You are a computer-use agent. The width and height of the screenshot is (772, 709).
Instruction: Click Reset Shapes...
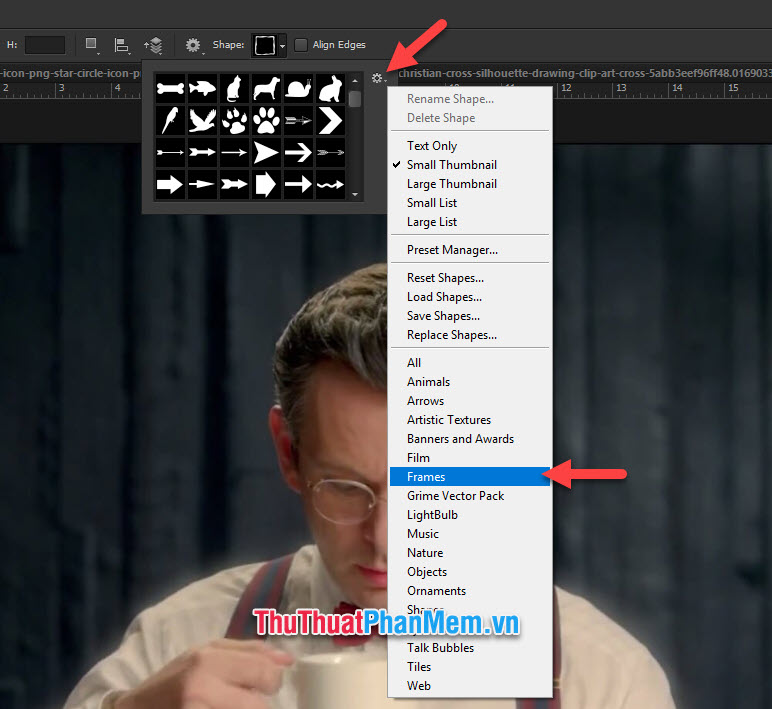pyautogui.click(x=470, y=278)
